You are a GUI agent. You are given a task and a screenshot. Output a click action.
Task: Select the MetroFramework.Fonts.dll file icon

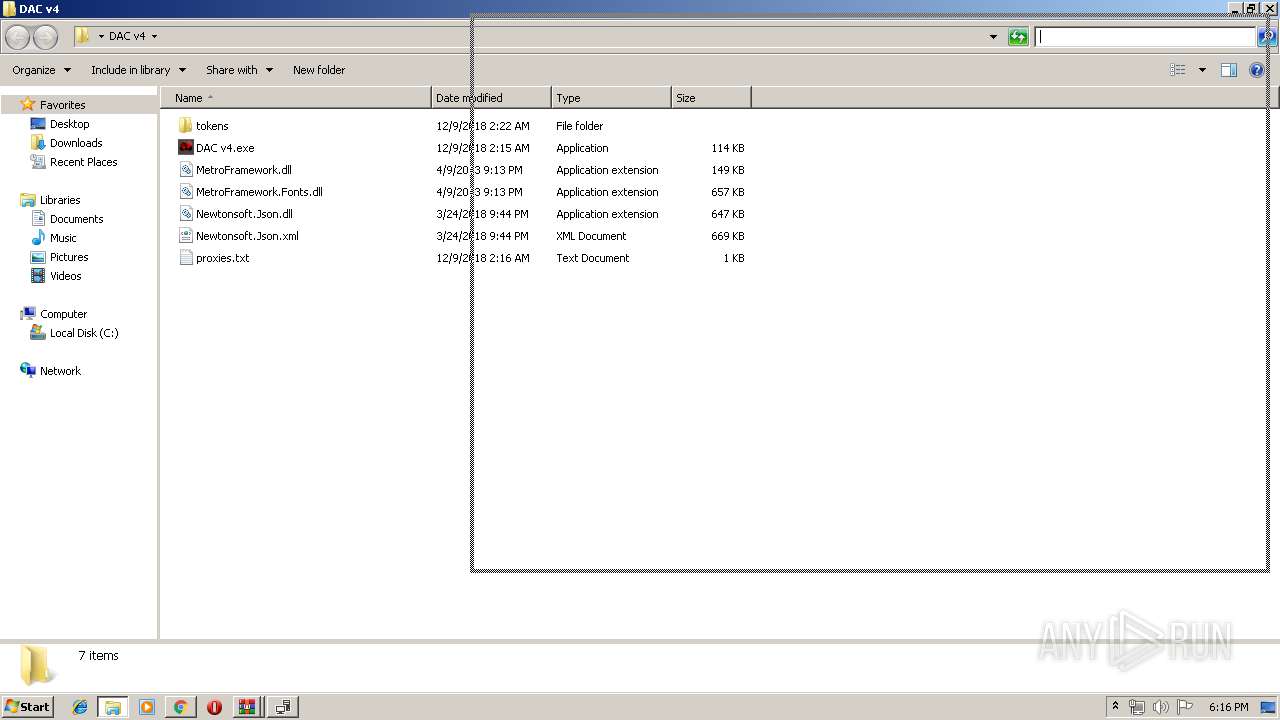tap(185, 192)
